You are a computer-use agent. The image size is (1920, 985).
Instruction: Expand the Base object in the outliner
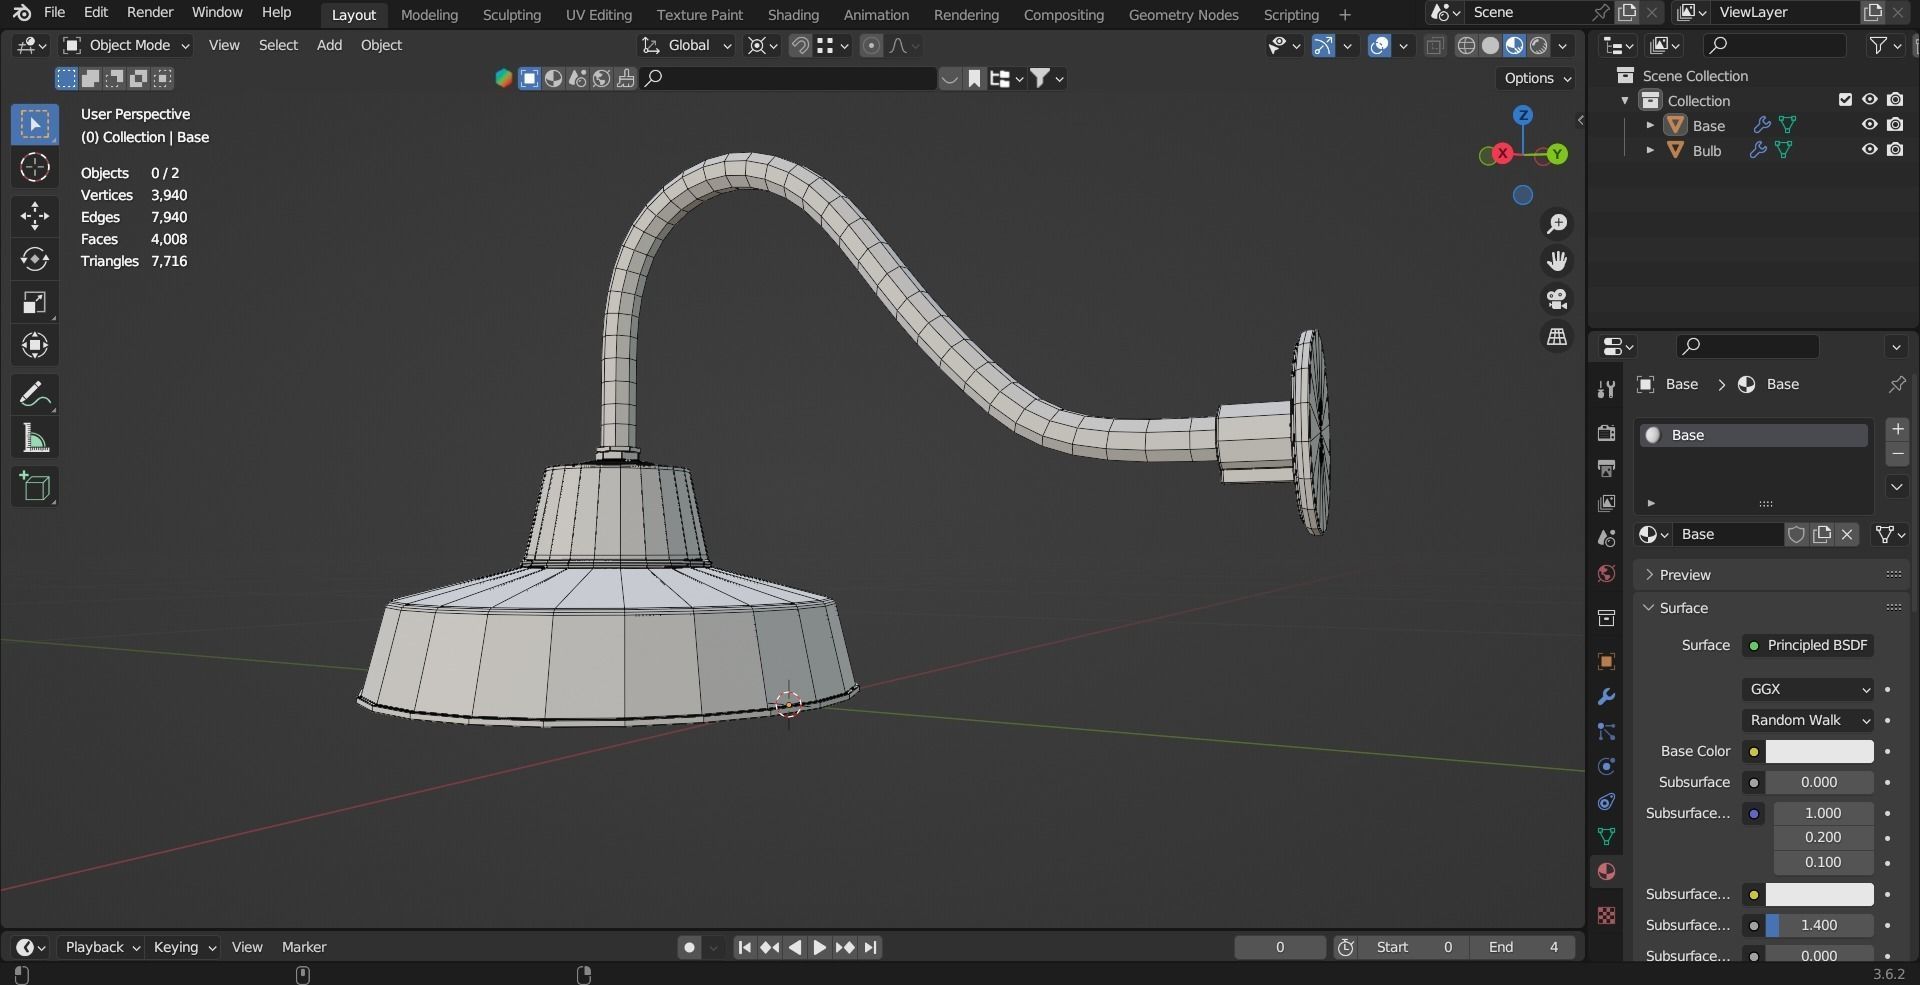1650,125
